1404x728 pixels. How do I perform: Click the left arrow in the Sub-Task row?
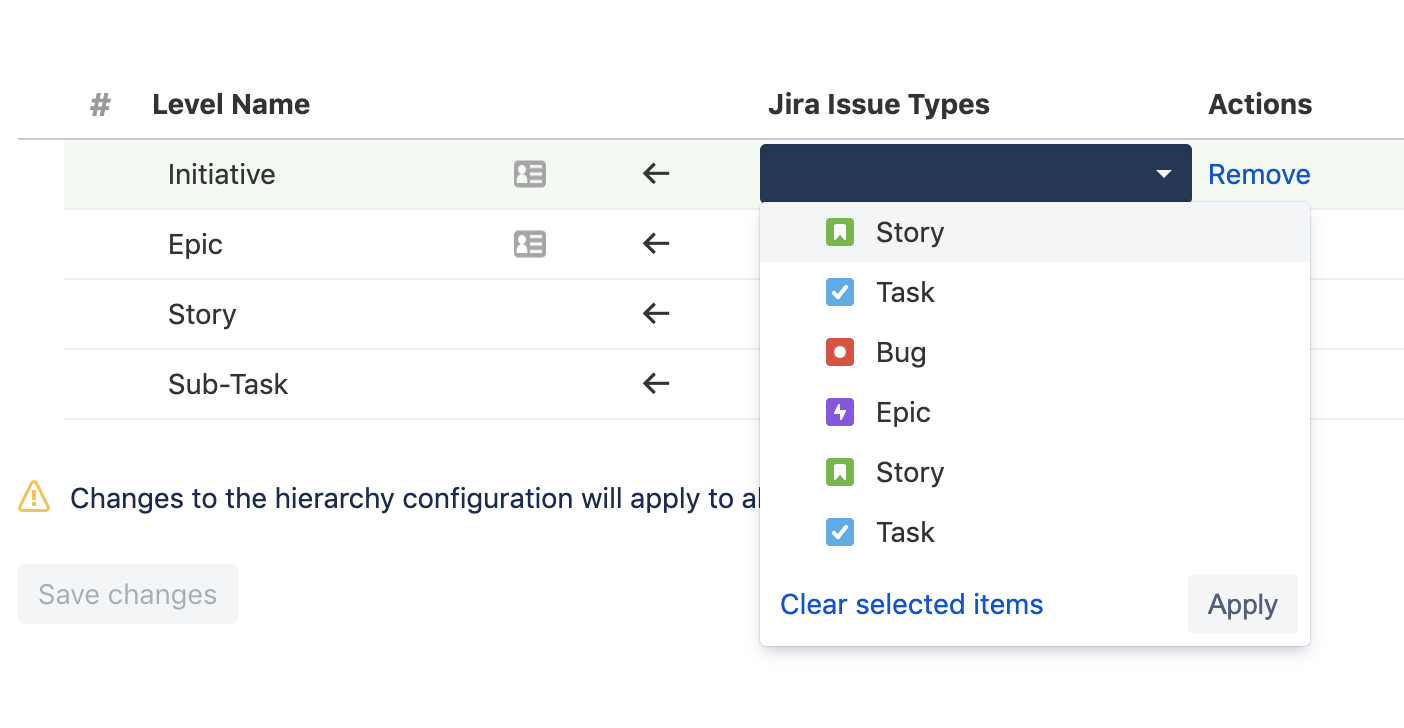[656, 384]
